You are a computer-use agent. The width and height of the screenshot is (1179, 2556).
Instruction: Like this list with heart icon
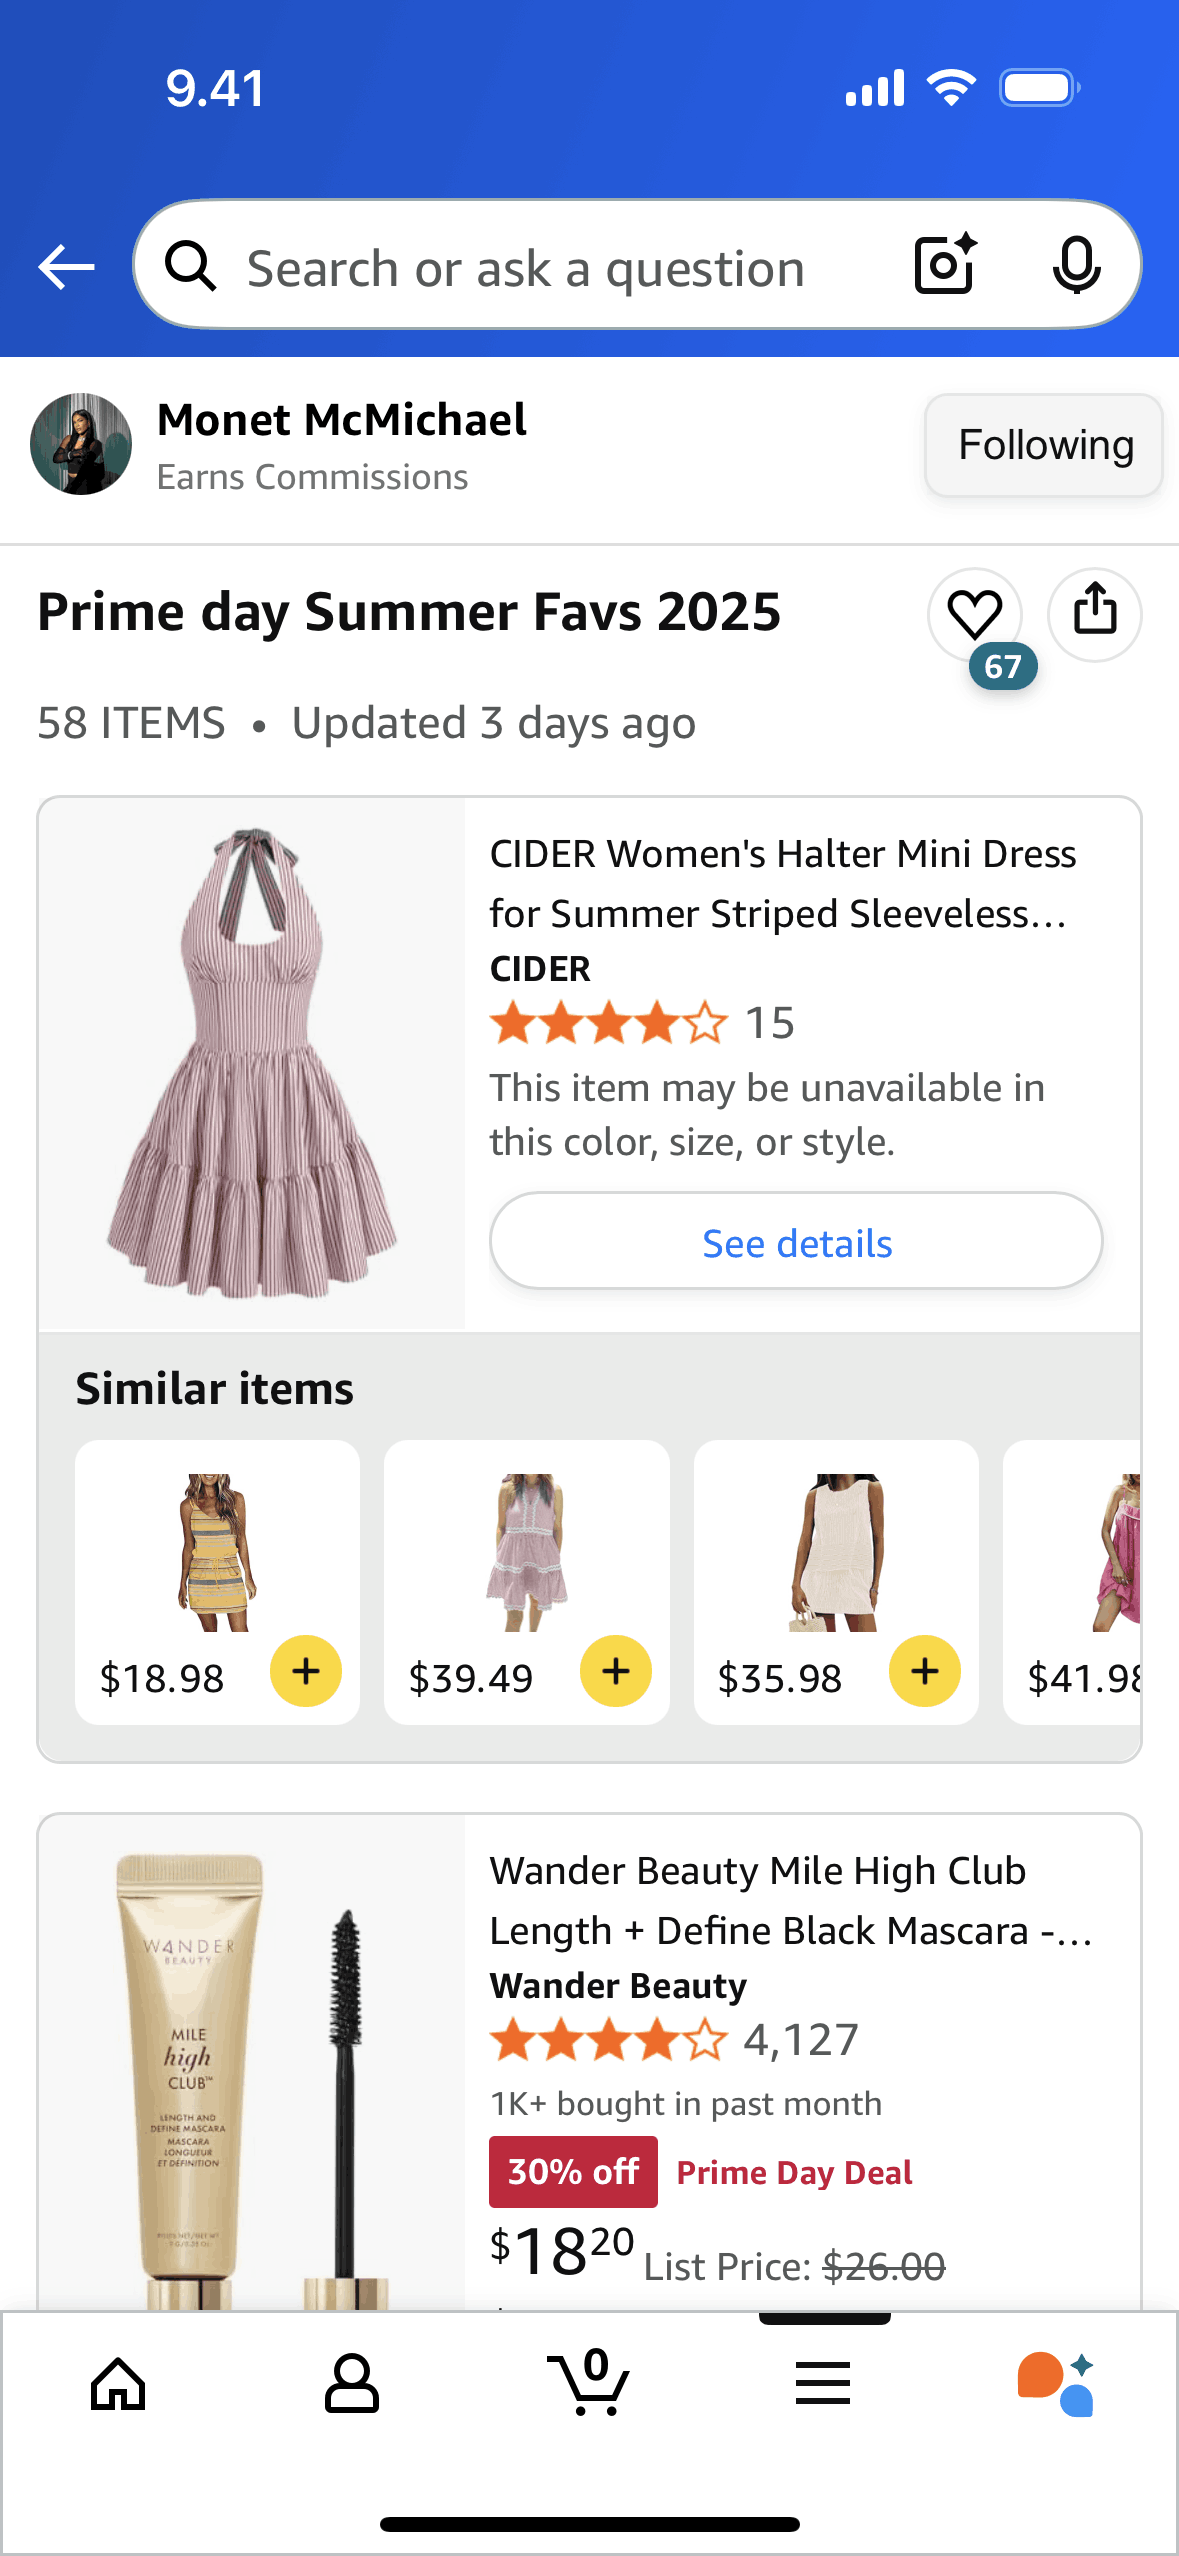(974, 613)
